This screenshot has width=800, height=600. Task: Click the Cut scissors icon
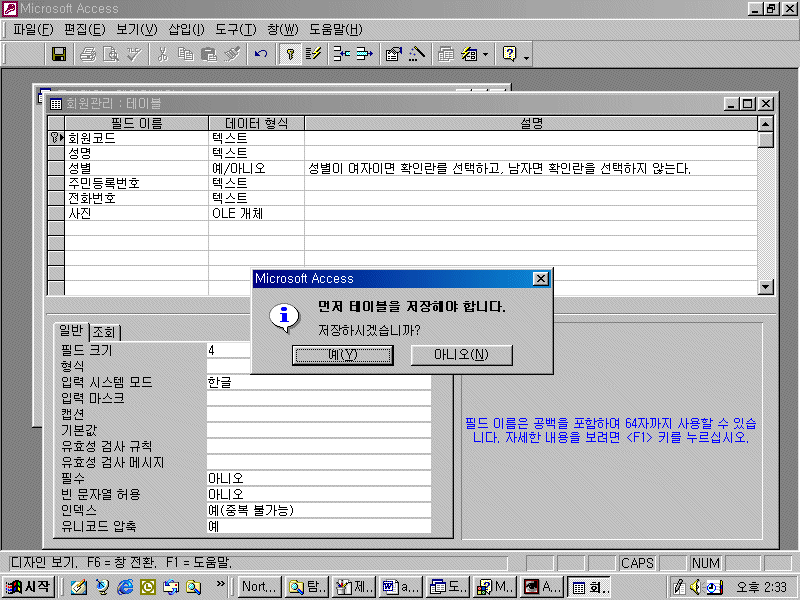pos(163,54)
